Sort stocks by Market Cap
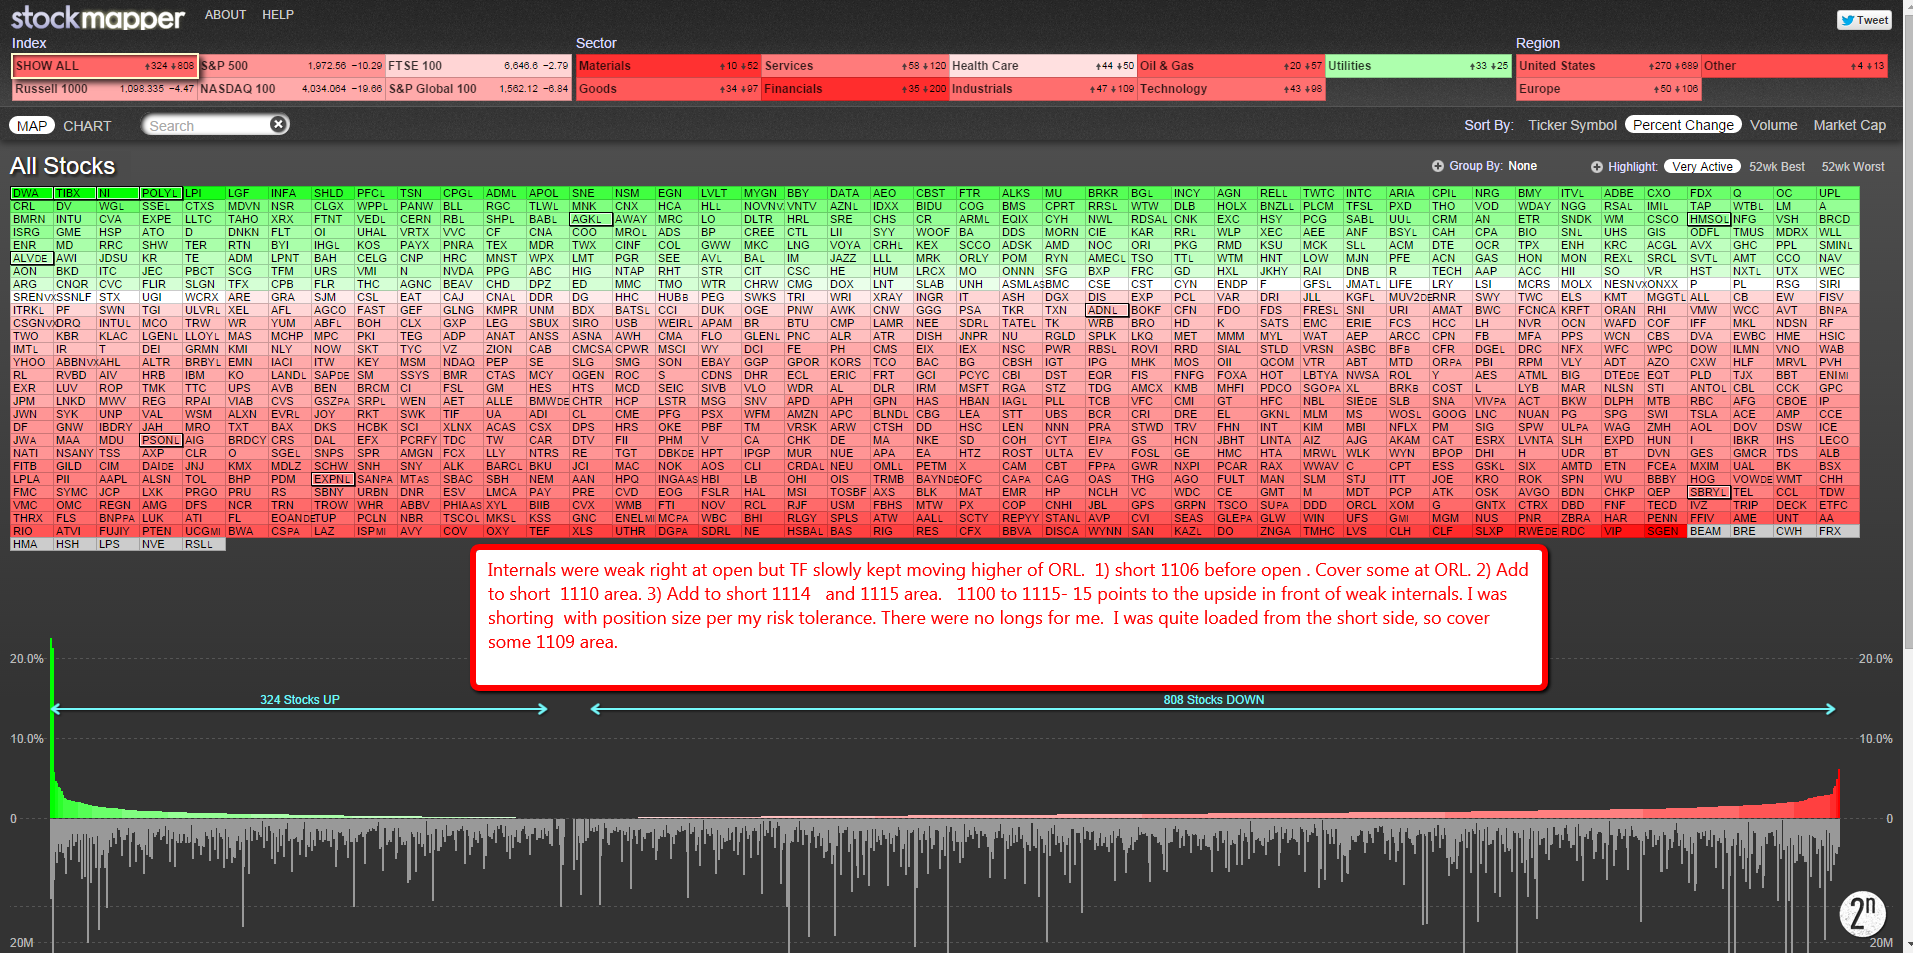 pos(1850,125)
